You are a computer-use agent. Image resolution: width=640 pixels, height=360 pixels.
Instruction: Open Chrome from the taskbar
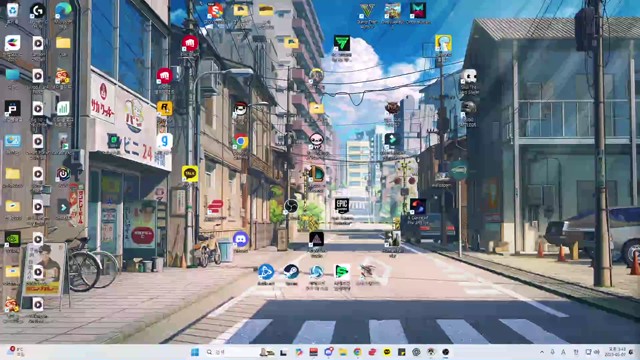point(358,352)
